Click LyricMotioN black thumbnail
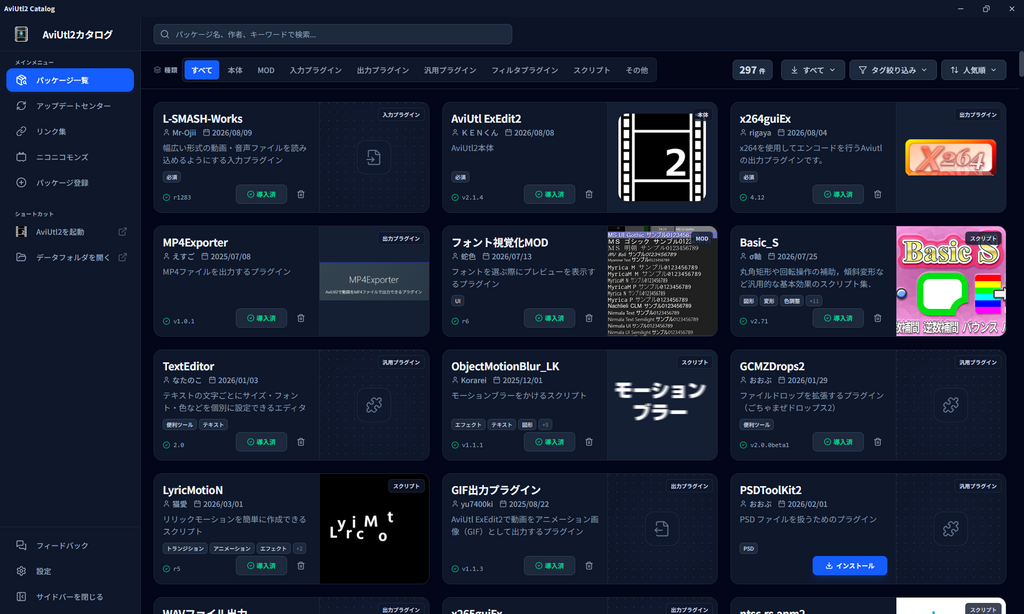Viewport: 1024px width, 614px height. 374,528
